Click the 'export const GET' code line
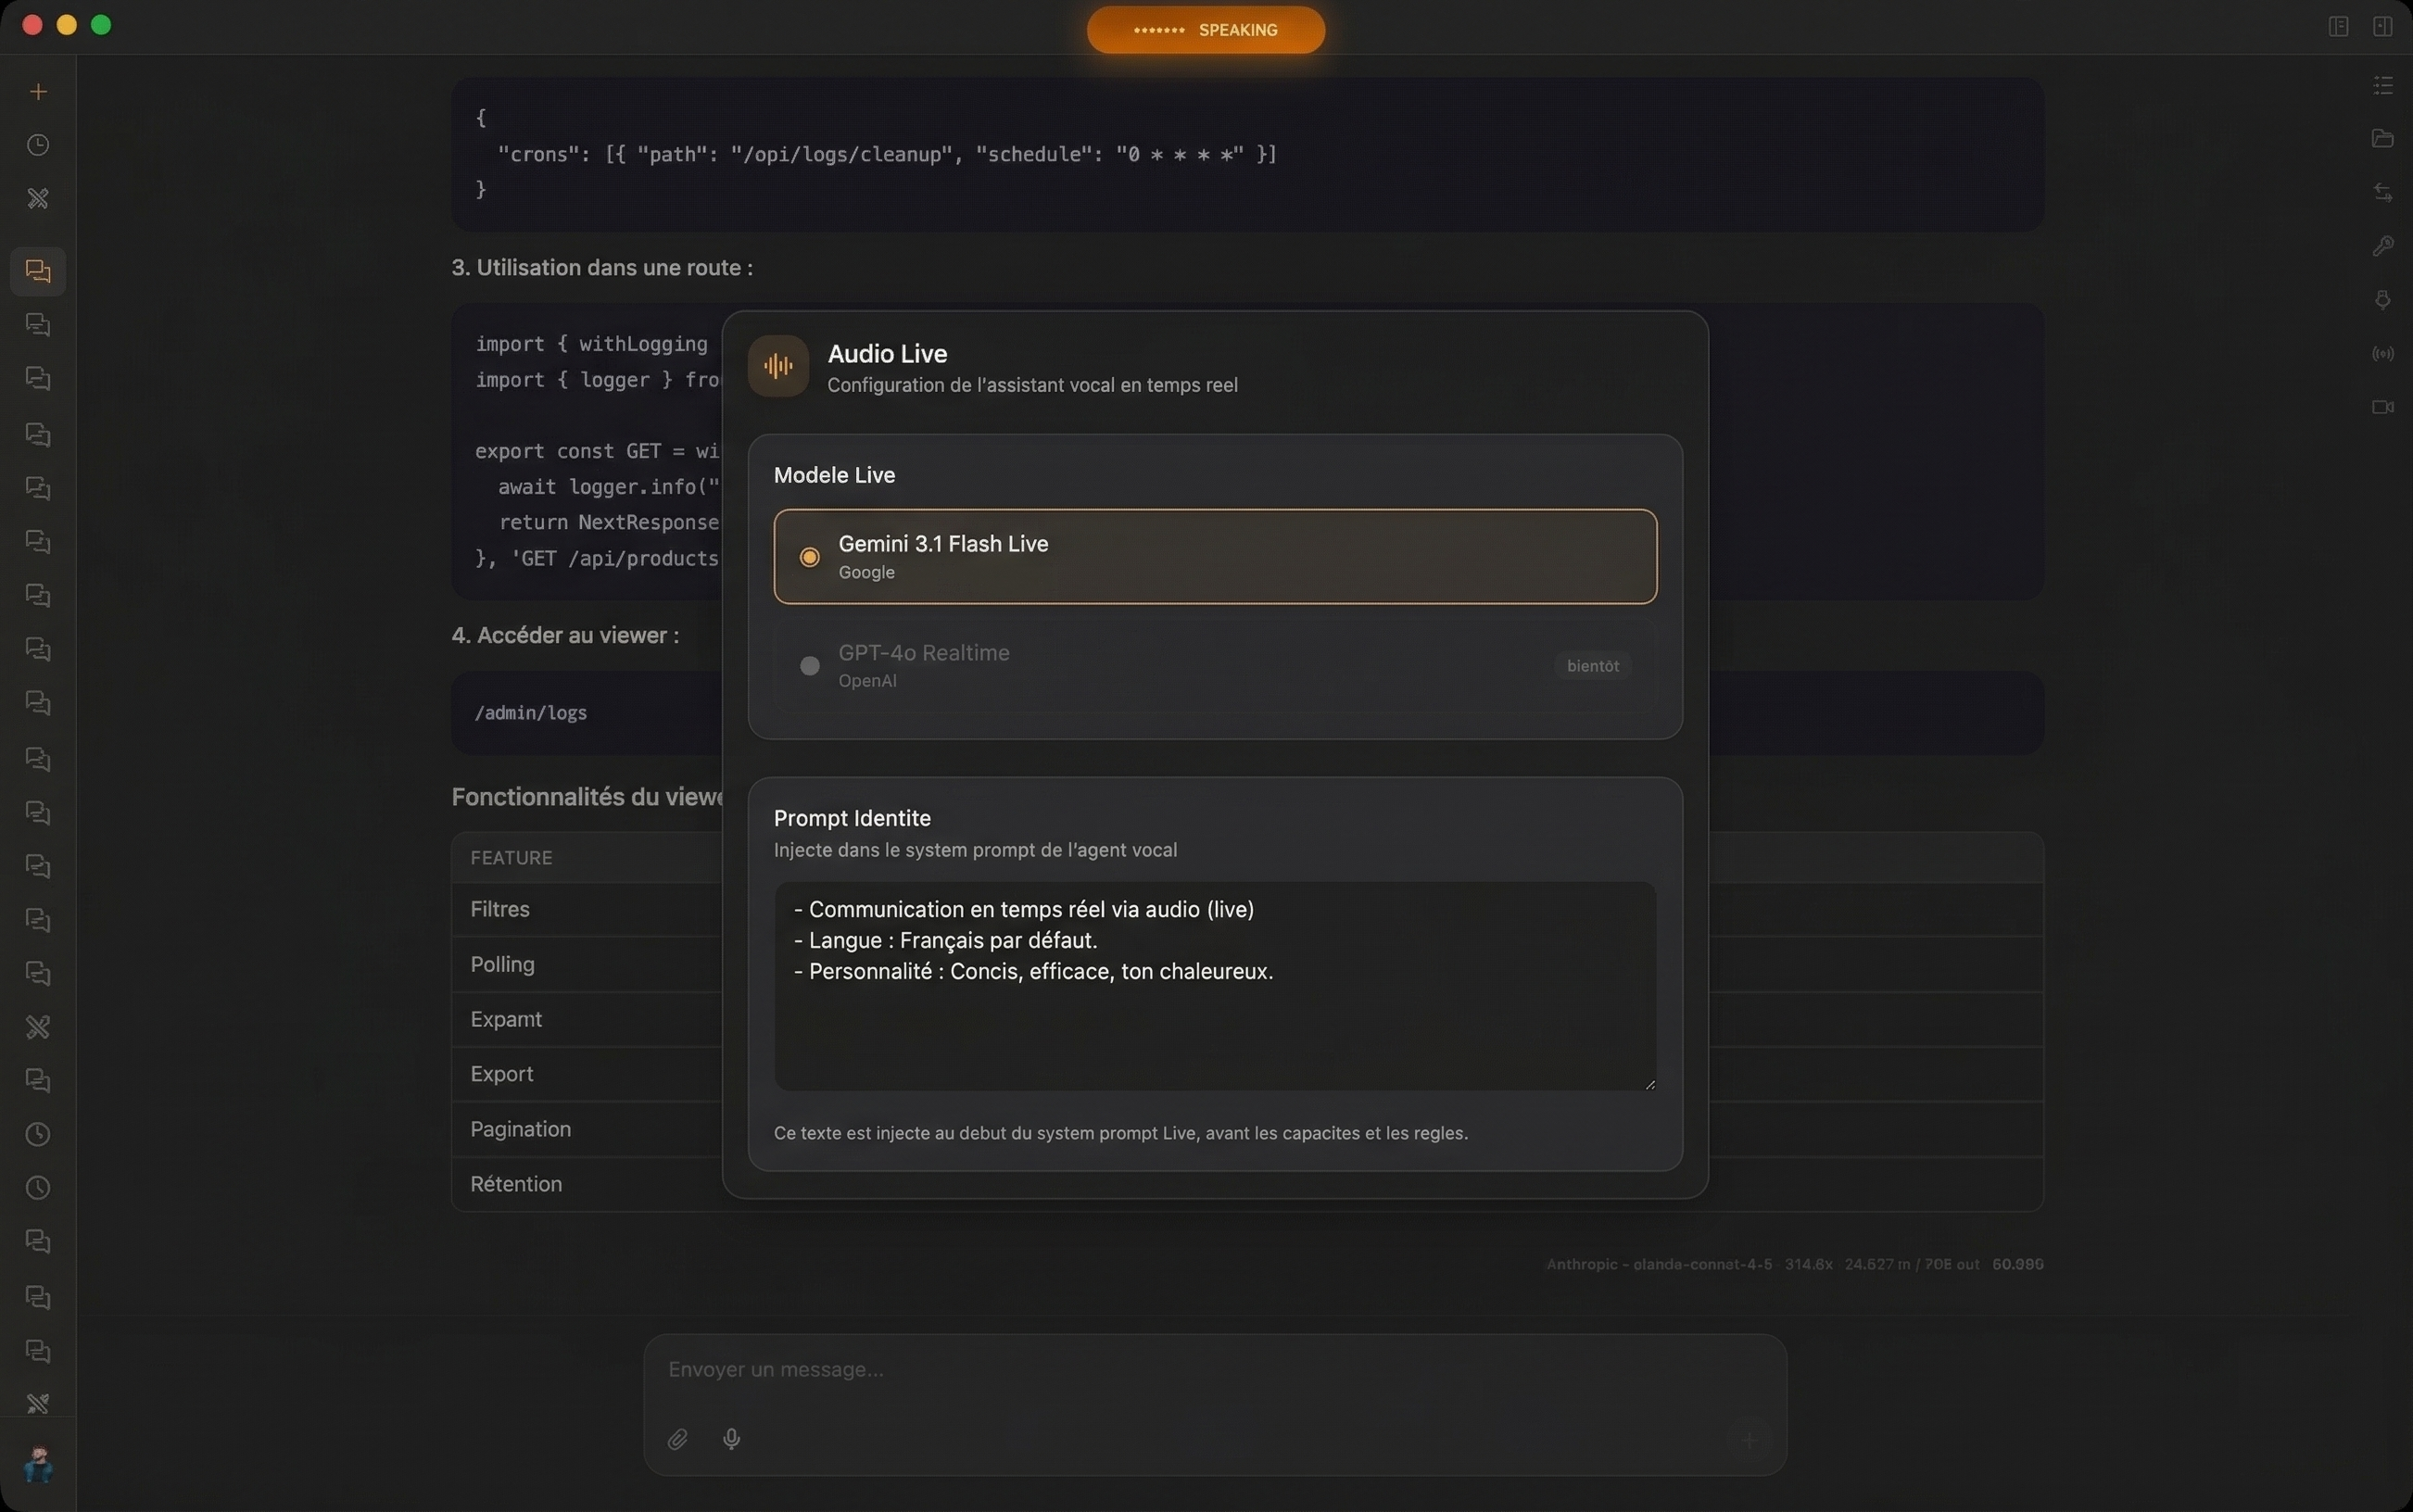This screenshot has height=1512, width=2413. pyautogui.click(x=597, y=451)
